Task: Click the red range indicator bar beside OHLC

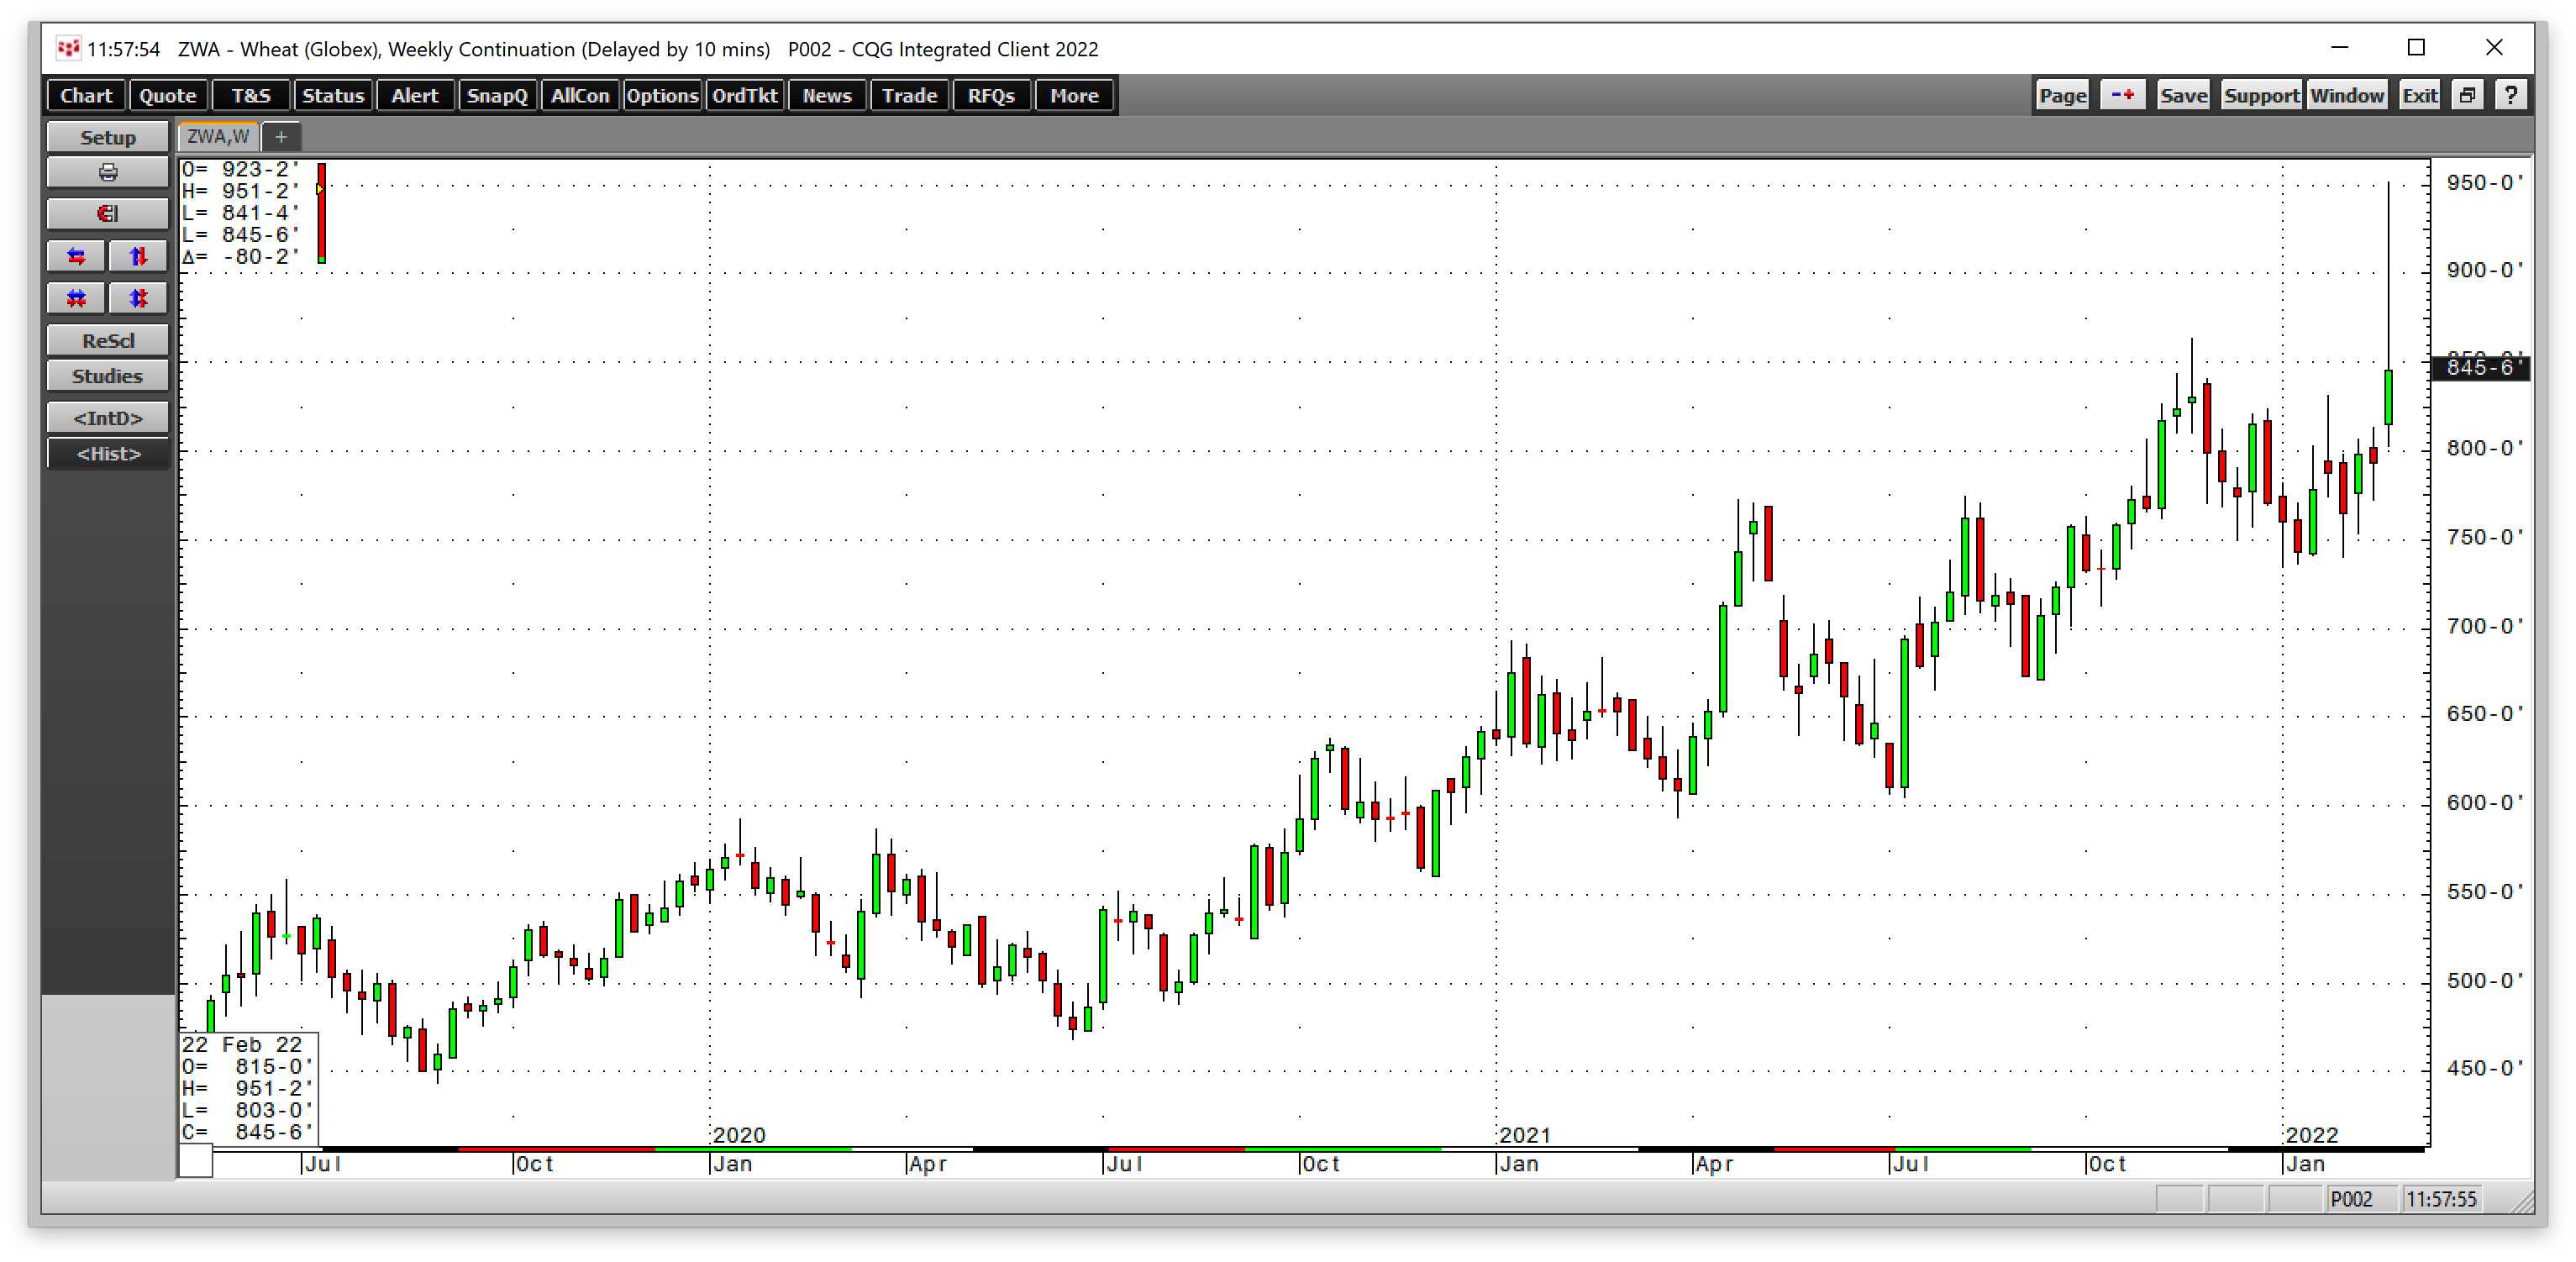Action: click(x=321, y=213)
